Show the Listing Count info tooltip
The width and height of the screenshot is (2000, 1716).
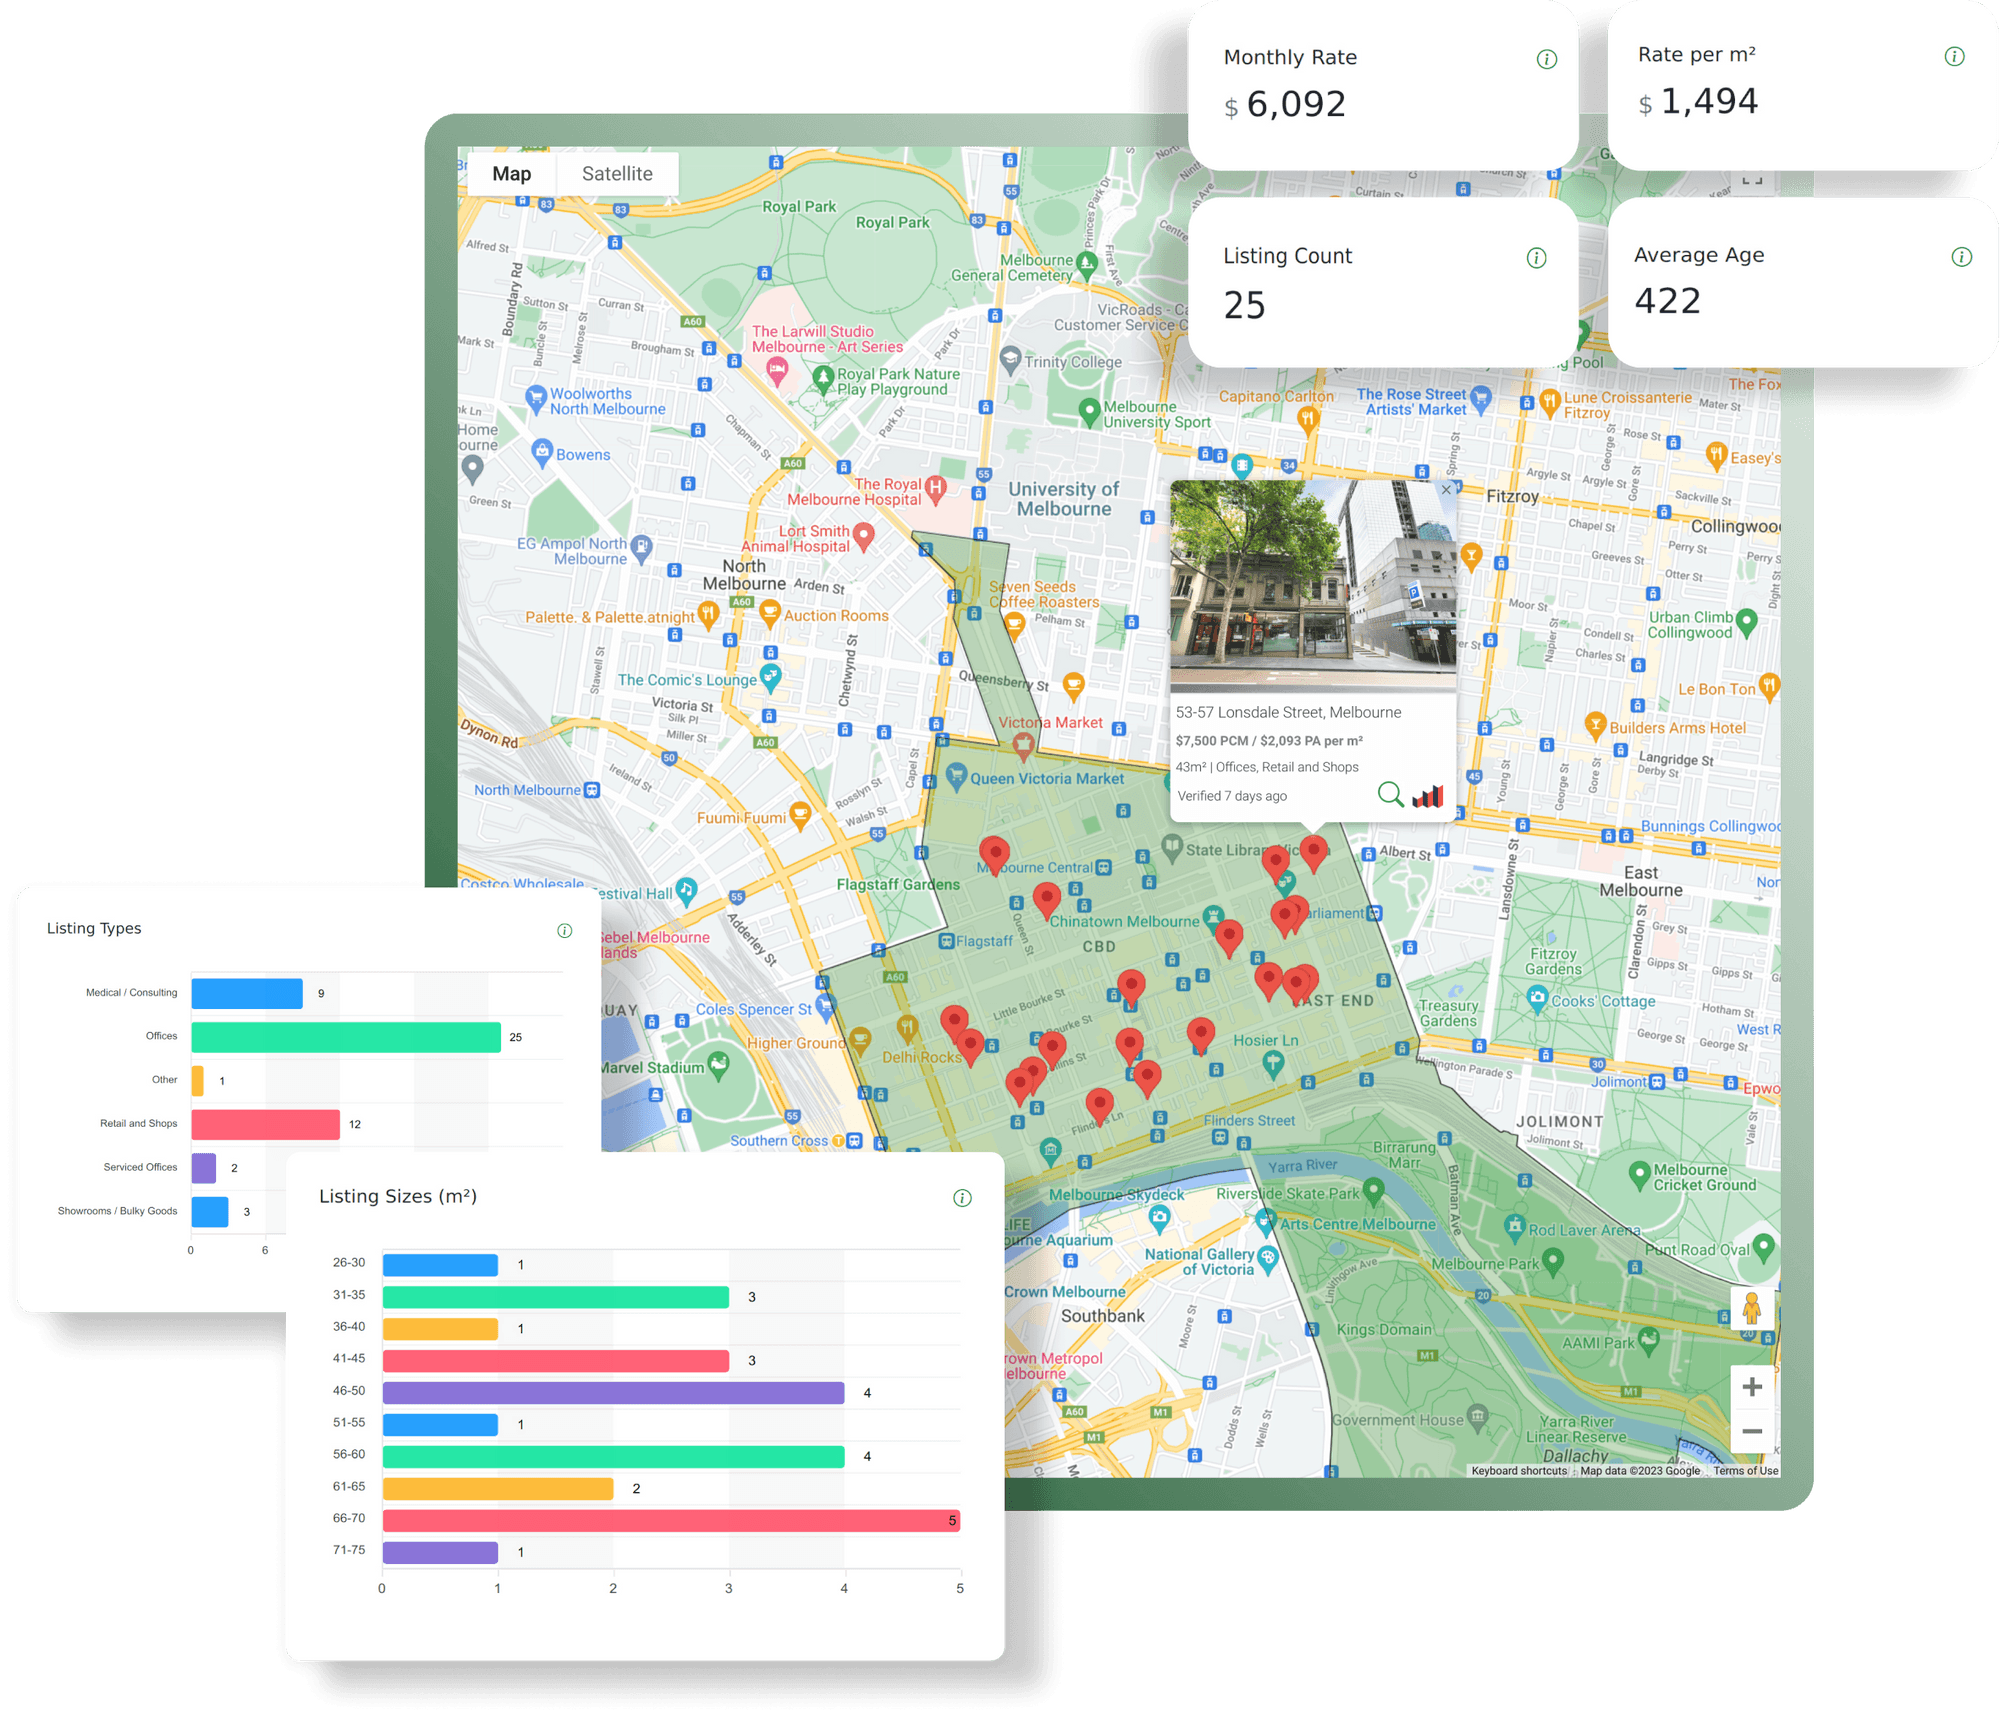tap(1536, 257)
